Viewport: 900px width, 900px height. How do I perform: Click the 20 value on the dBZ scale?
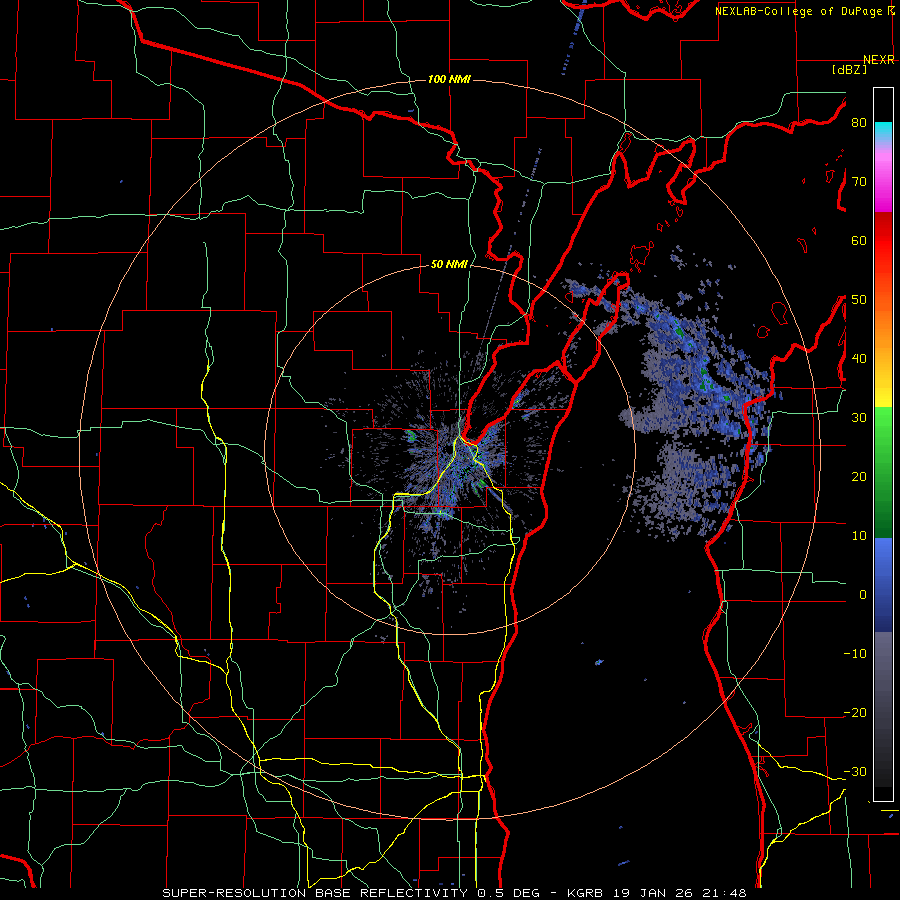(x=859, y=477)
